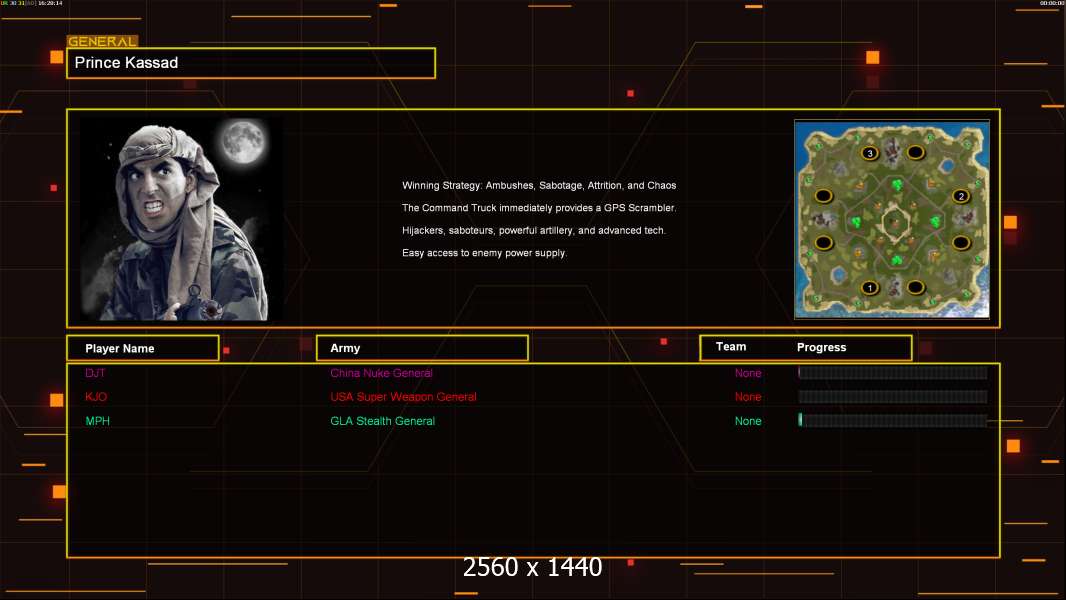Click the Progress column header

[821, 348]
